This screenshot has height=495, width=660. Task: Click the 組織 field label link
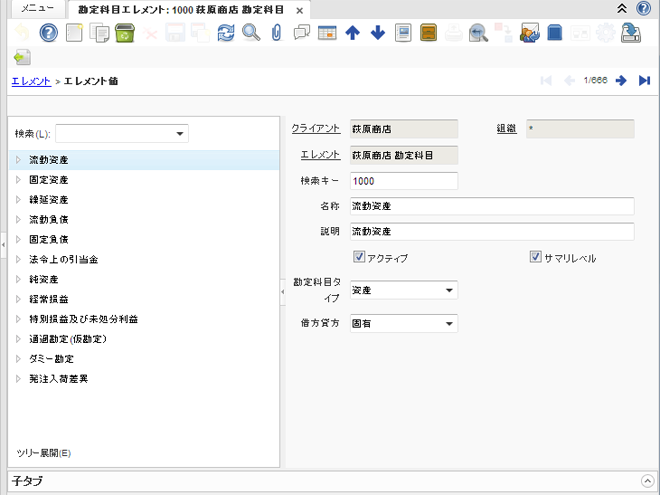(x=506, y=129)
